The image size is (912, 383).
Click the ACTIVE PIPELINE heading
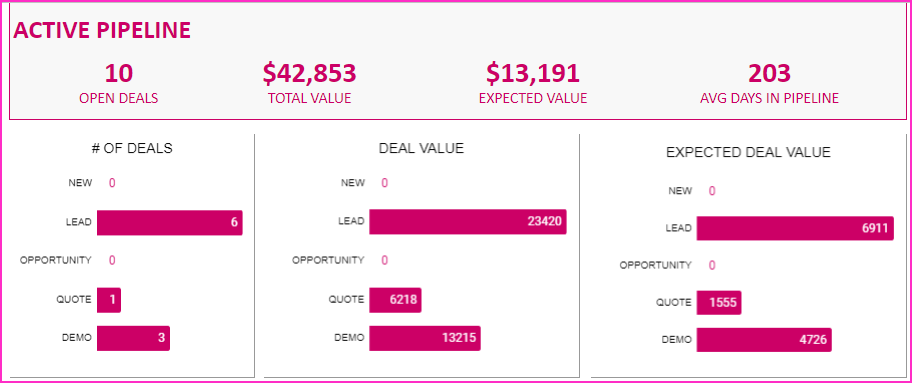pos(102,30)
